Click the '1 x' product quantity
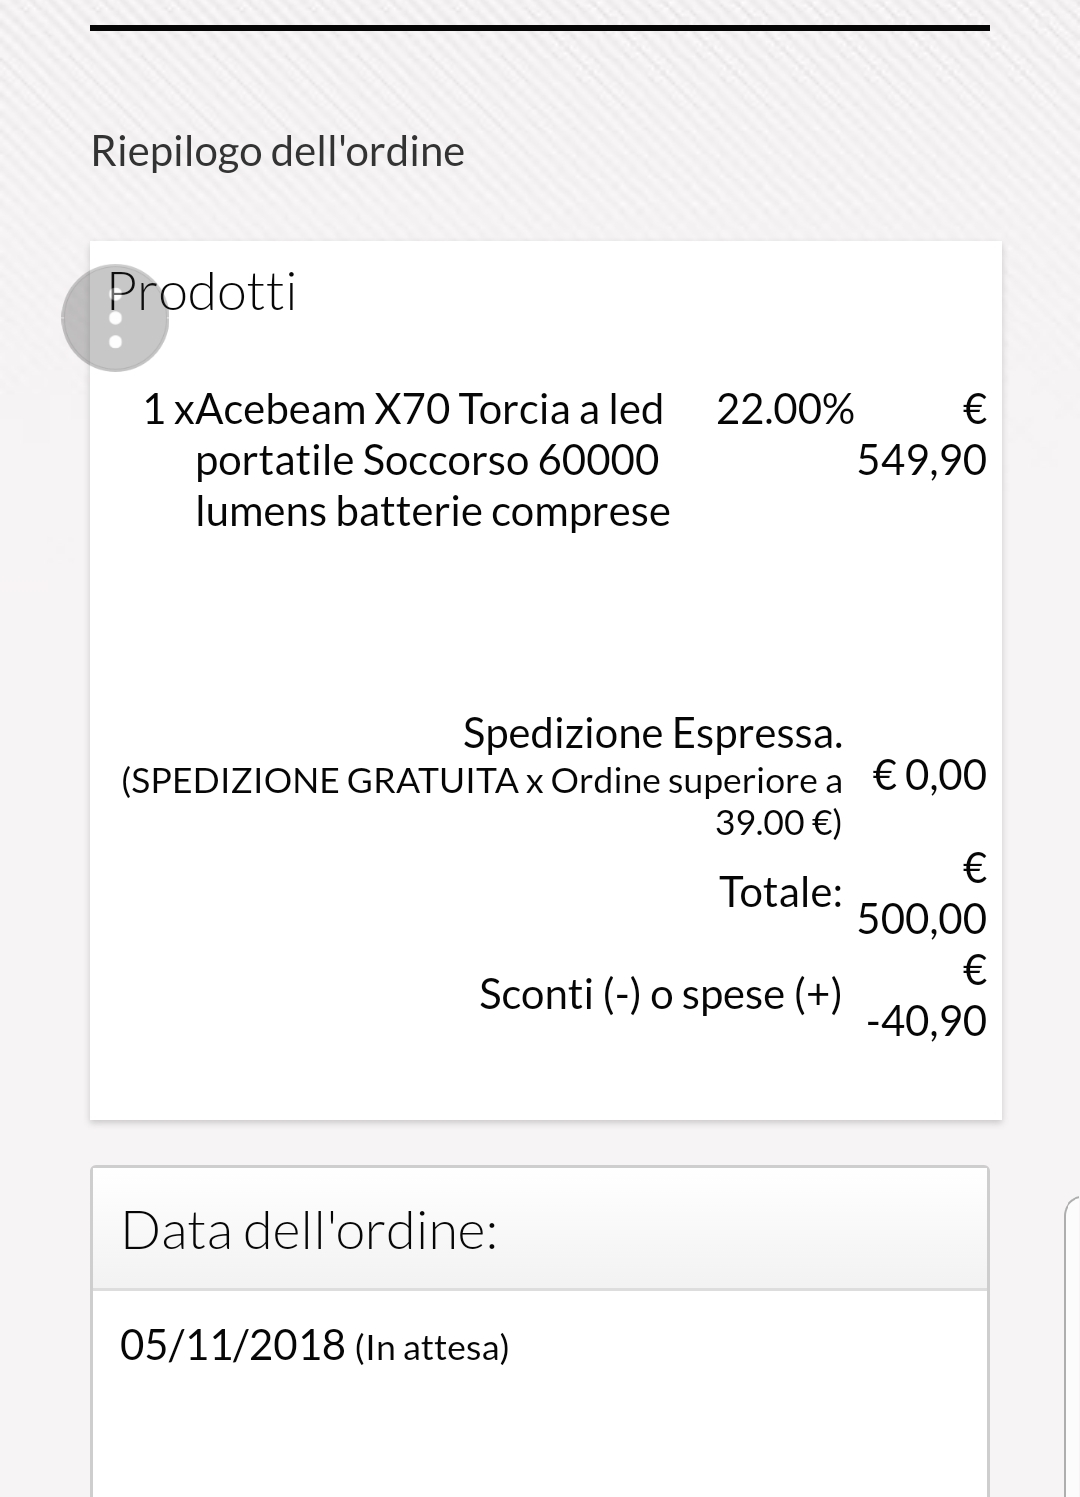The height and width of the screenshot is (1497, 1080). point(167,410)
